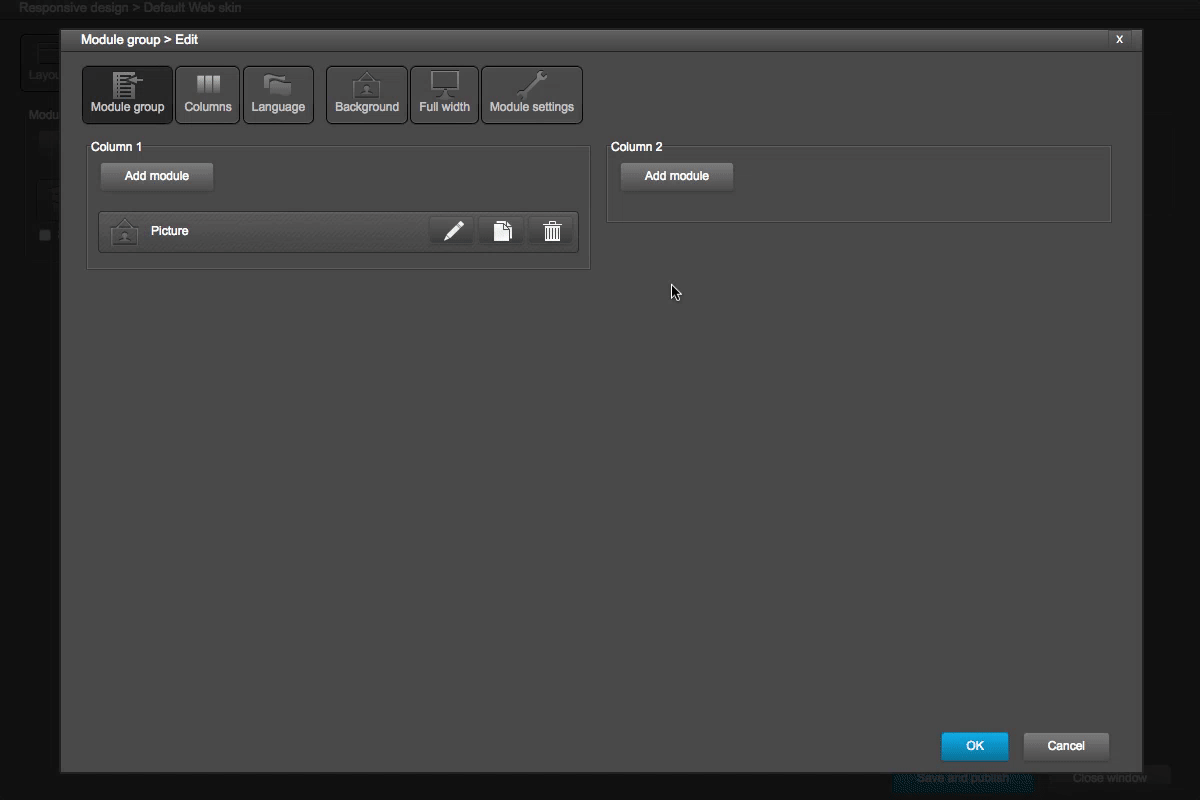Click the Save and publish button

point(962,778)
